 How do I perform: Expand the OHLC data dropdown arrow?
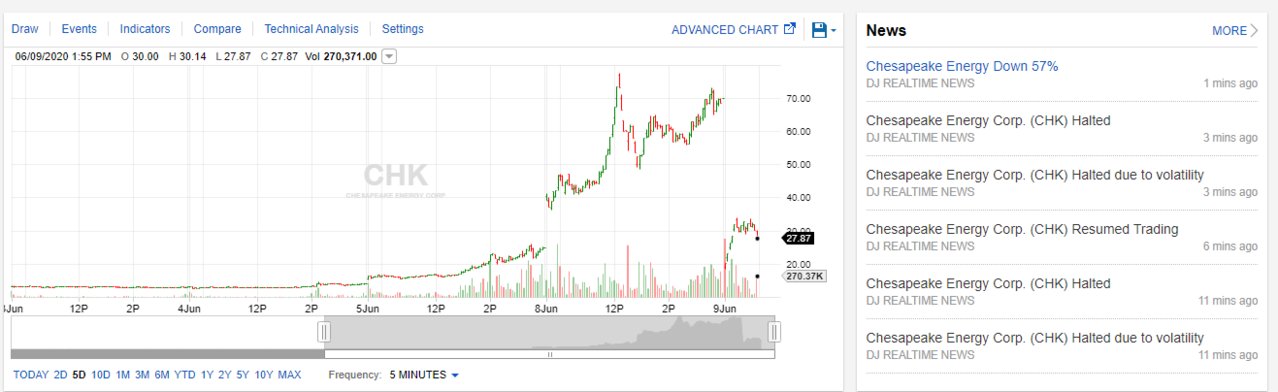pos(390,57)
